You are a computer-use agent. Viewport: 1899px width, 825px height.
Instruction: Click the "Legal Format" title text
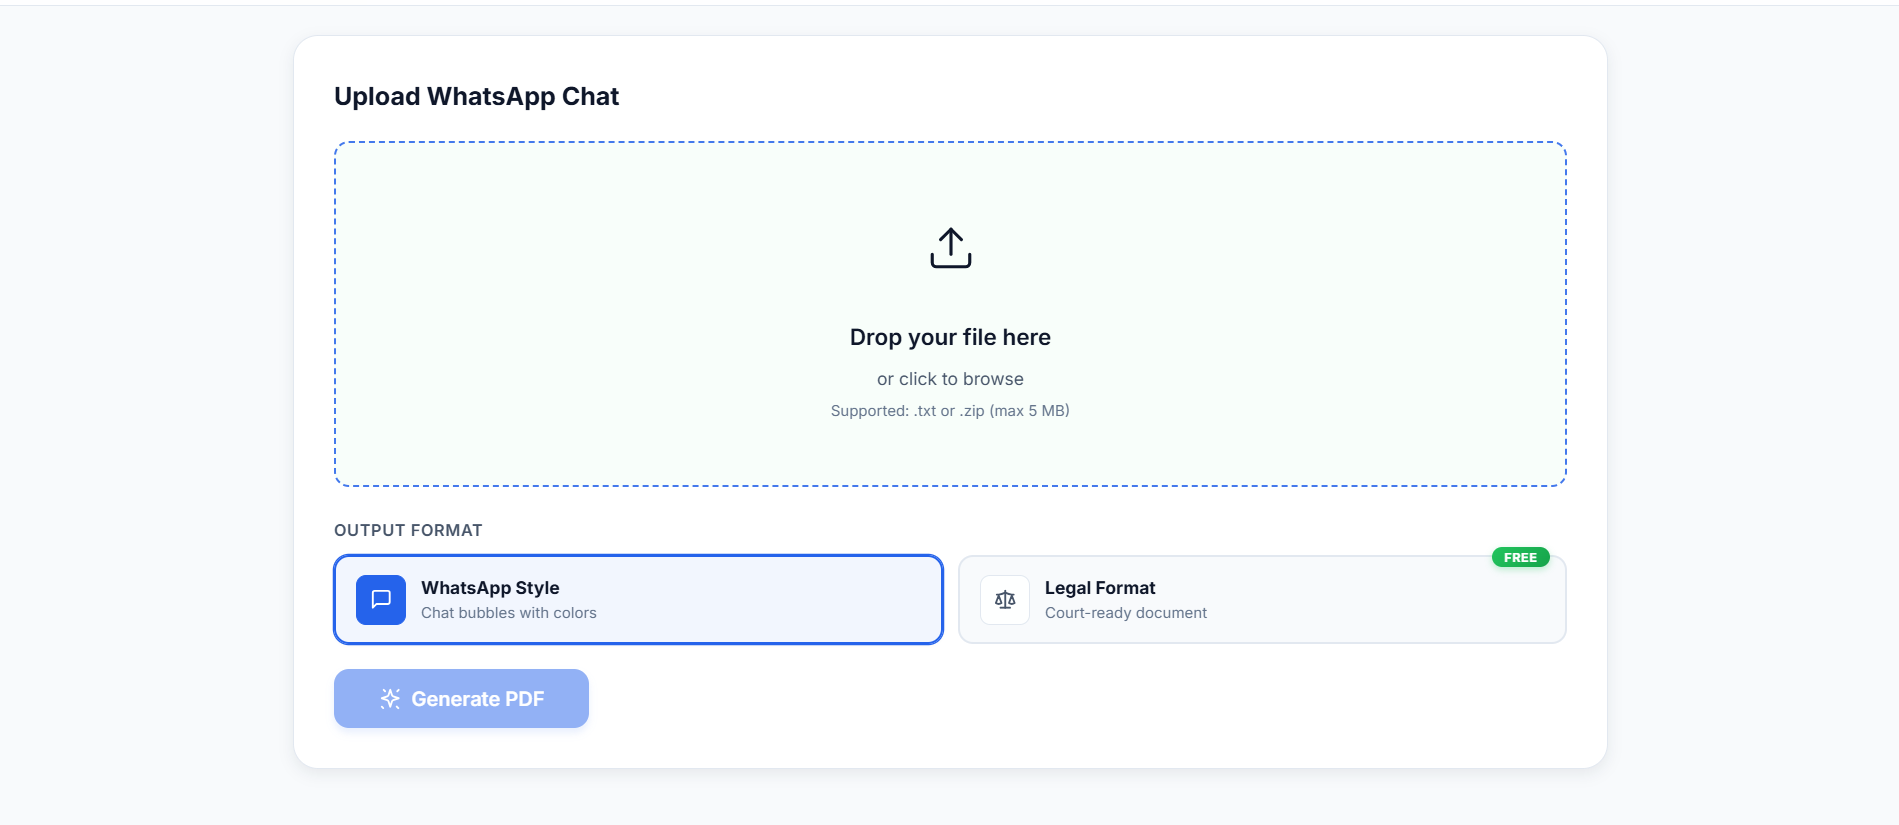tap(1100, 588)
